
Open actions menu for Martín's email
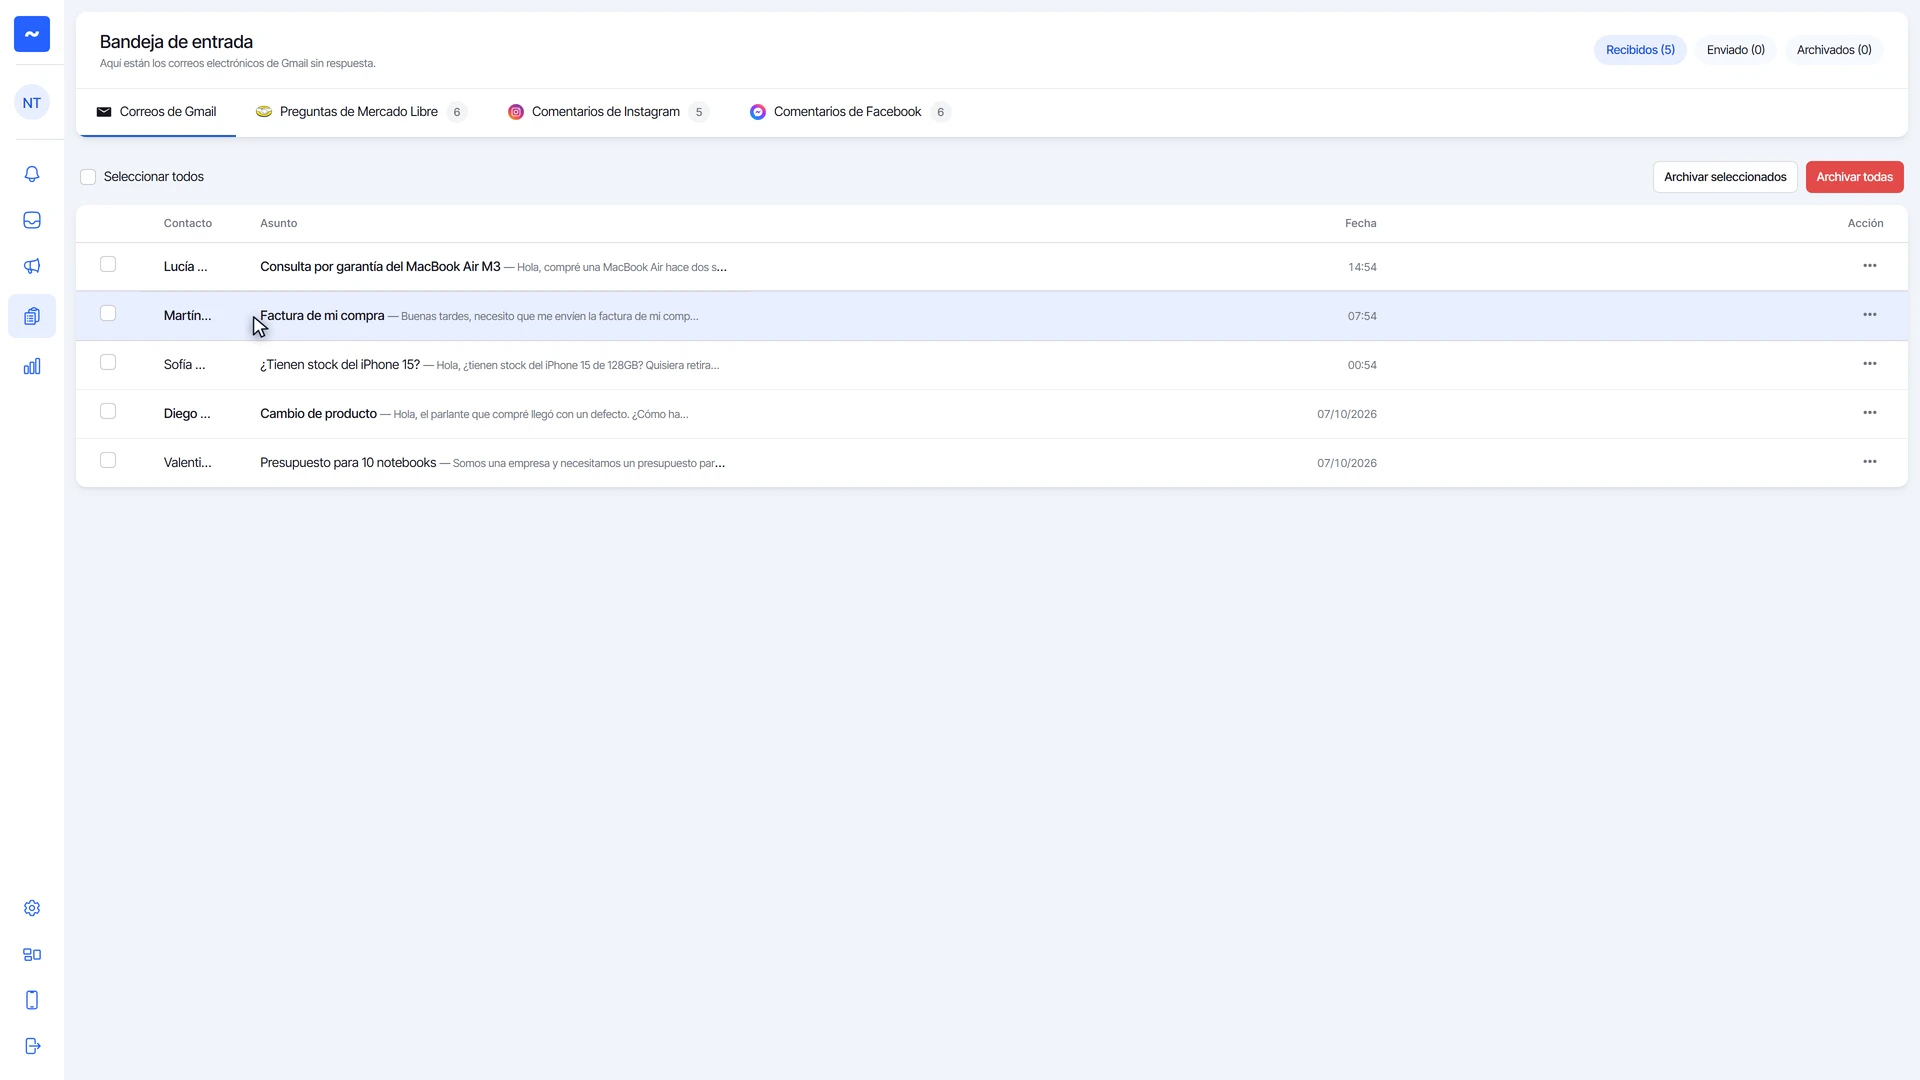tap(1869, 315)
